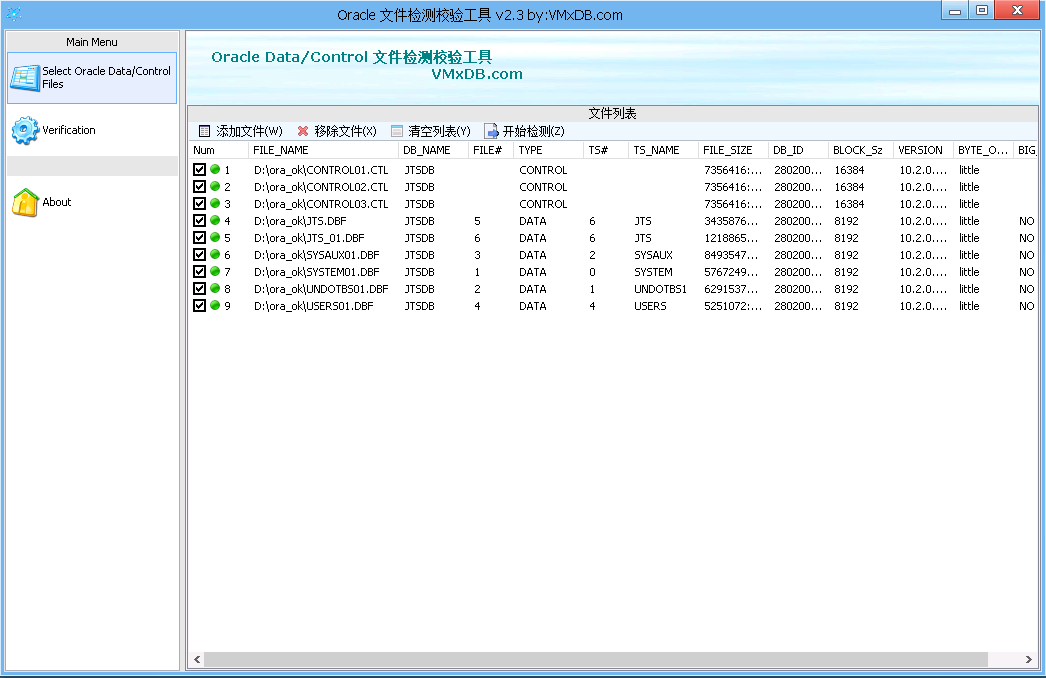Toggle the checkbox for row 8 UNDOTBS01.DBF
This screenshot has width=1046, height=678.
click(199, 289)
